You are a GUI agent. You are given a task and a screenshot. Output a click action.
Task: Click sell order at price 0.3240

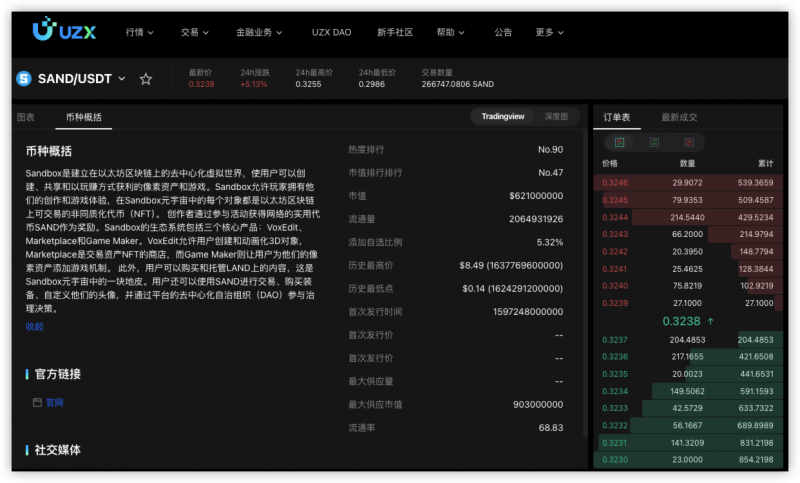pyautogui.click(x=688, y=286)
